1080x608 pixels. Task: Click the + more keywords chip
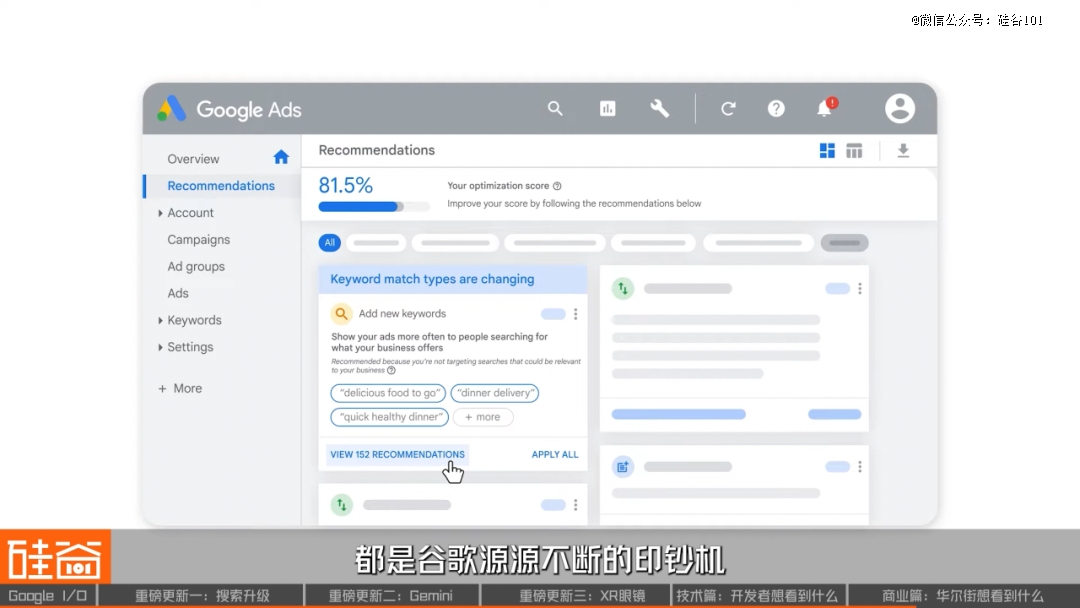click(x=483, y=417)
